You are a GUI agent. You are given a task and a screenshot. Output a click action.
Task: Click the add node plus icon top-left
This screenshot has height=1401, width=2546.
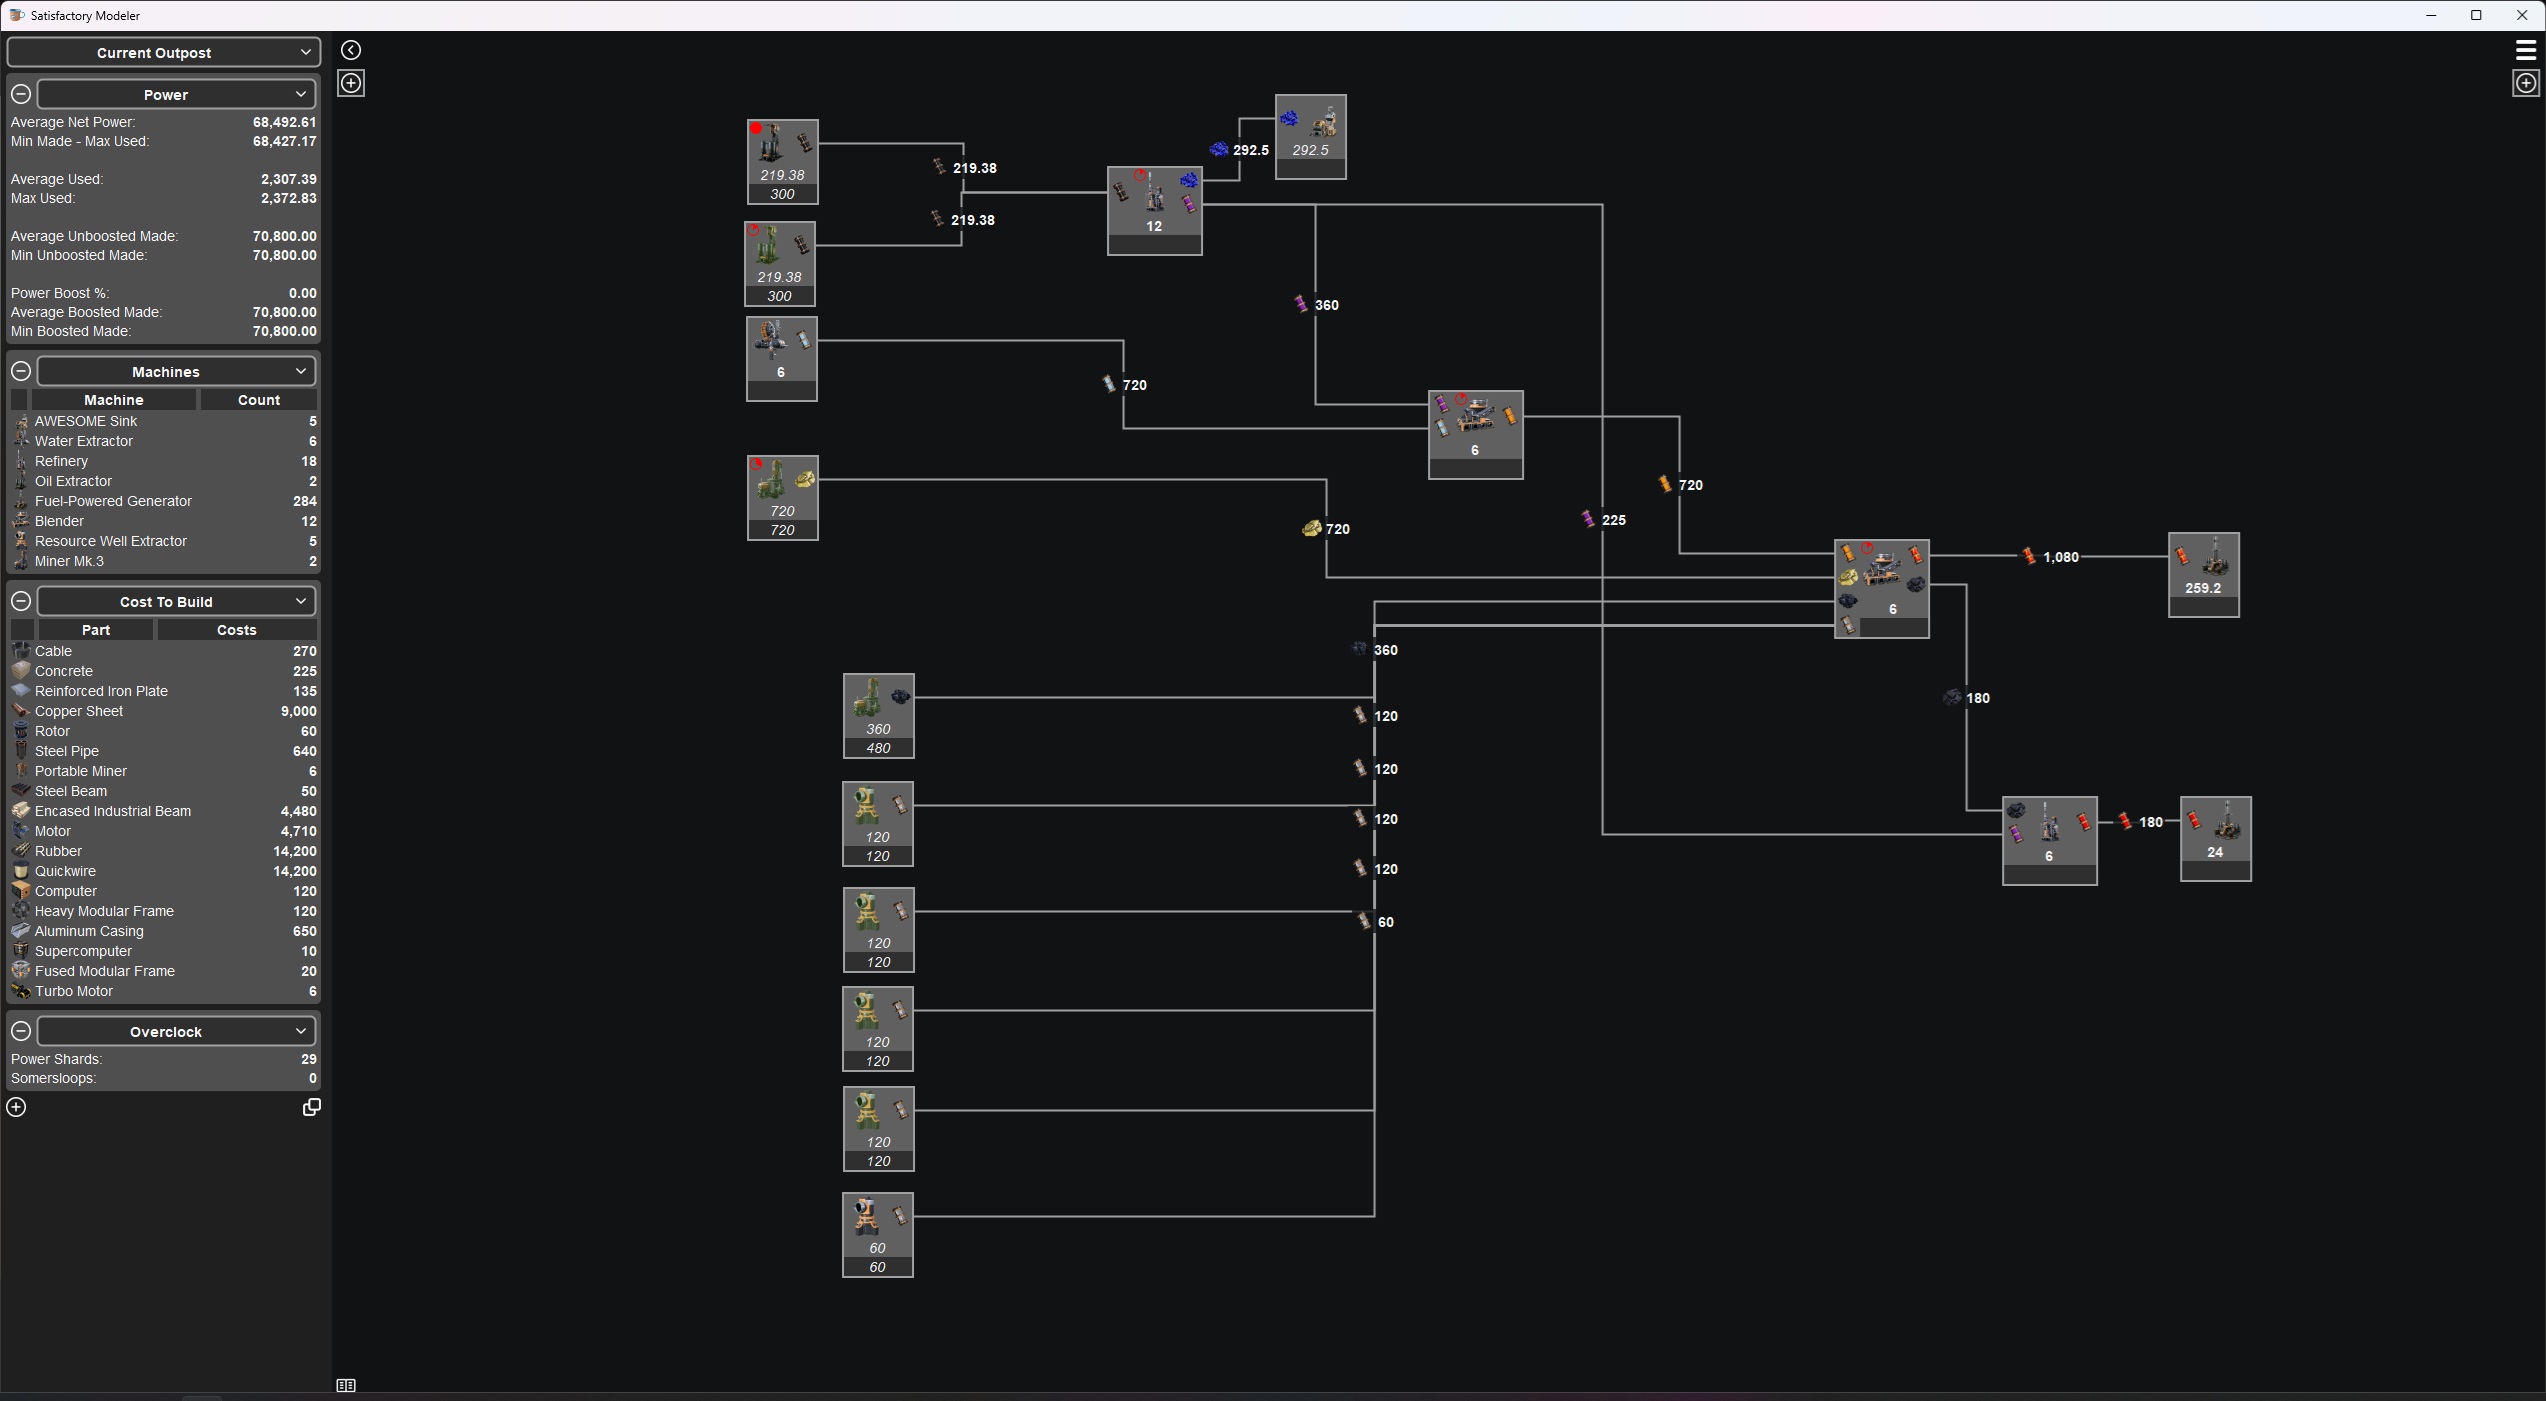[351, 83]
